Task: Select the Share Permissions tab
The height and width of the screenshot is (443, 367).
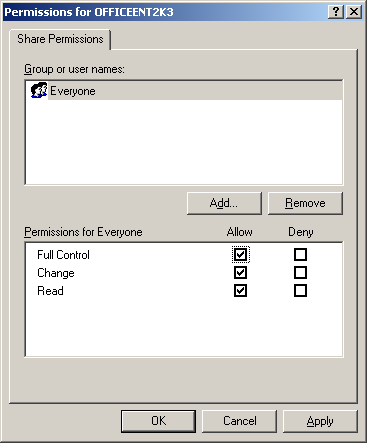Action: [60, 39]
